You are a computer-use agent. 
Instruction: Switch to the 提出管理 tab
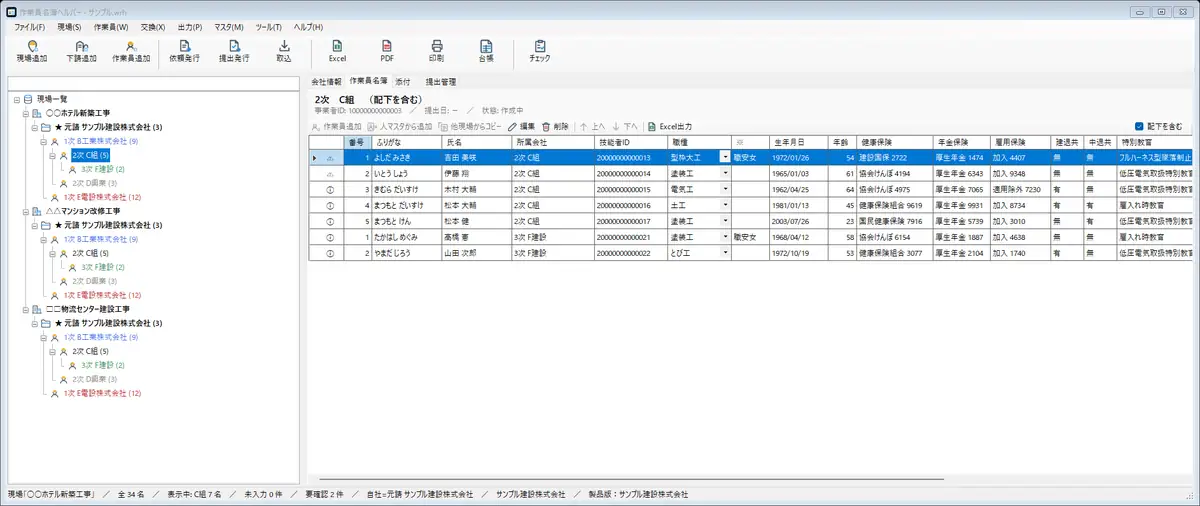(x=441, y=81)
